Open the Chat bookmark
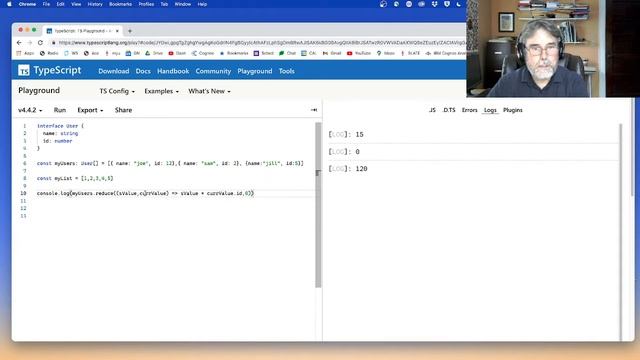640x360 pixels. tap(287, 53)
